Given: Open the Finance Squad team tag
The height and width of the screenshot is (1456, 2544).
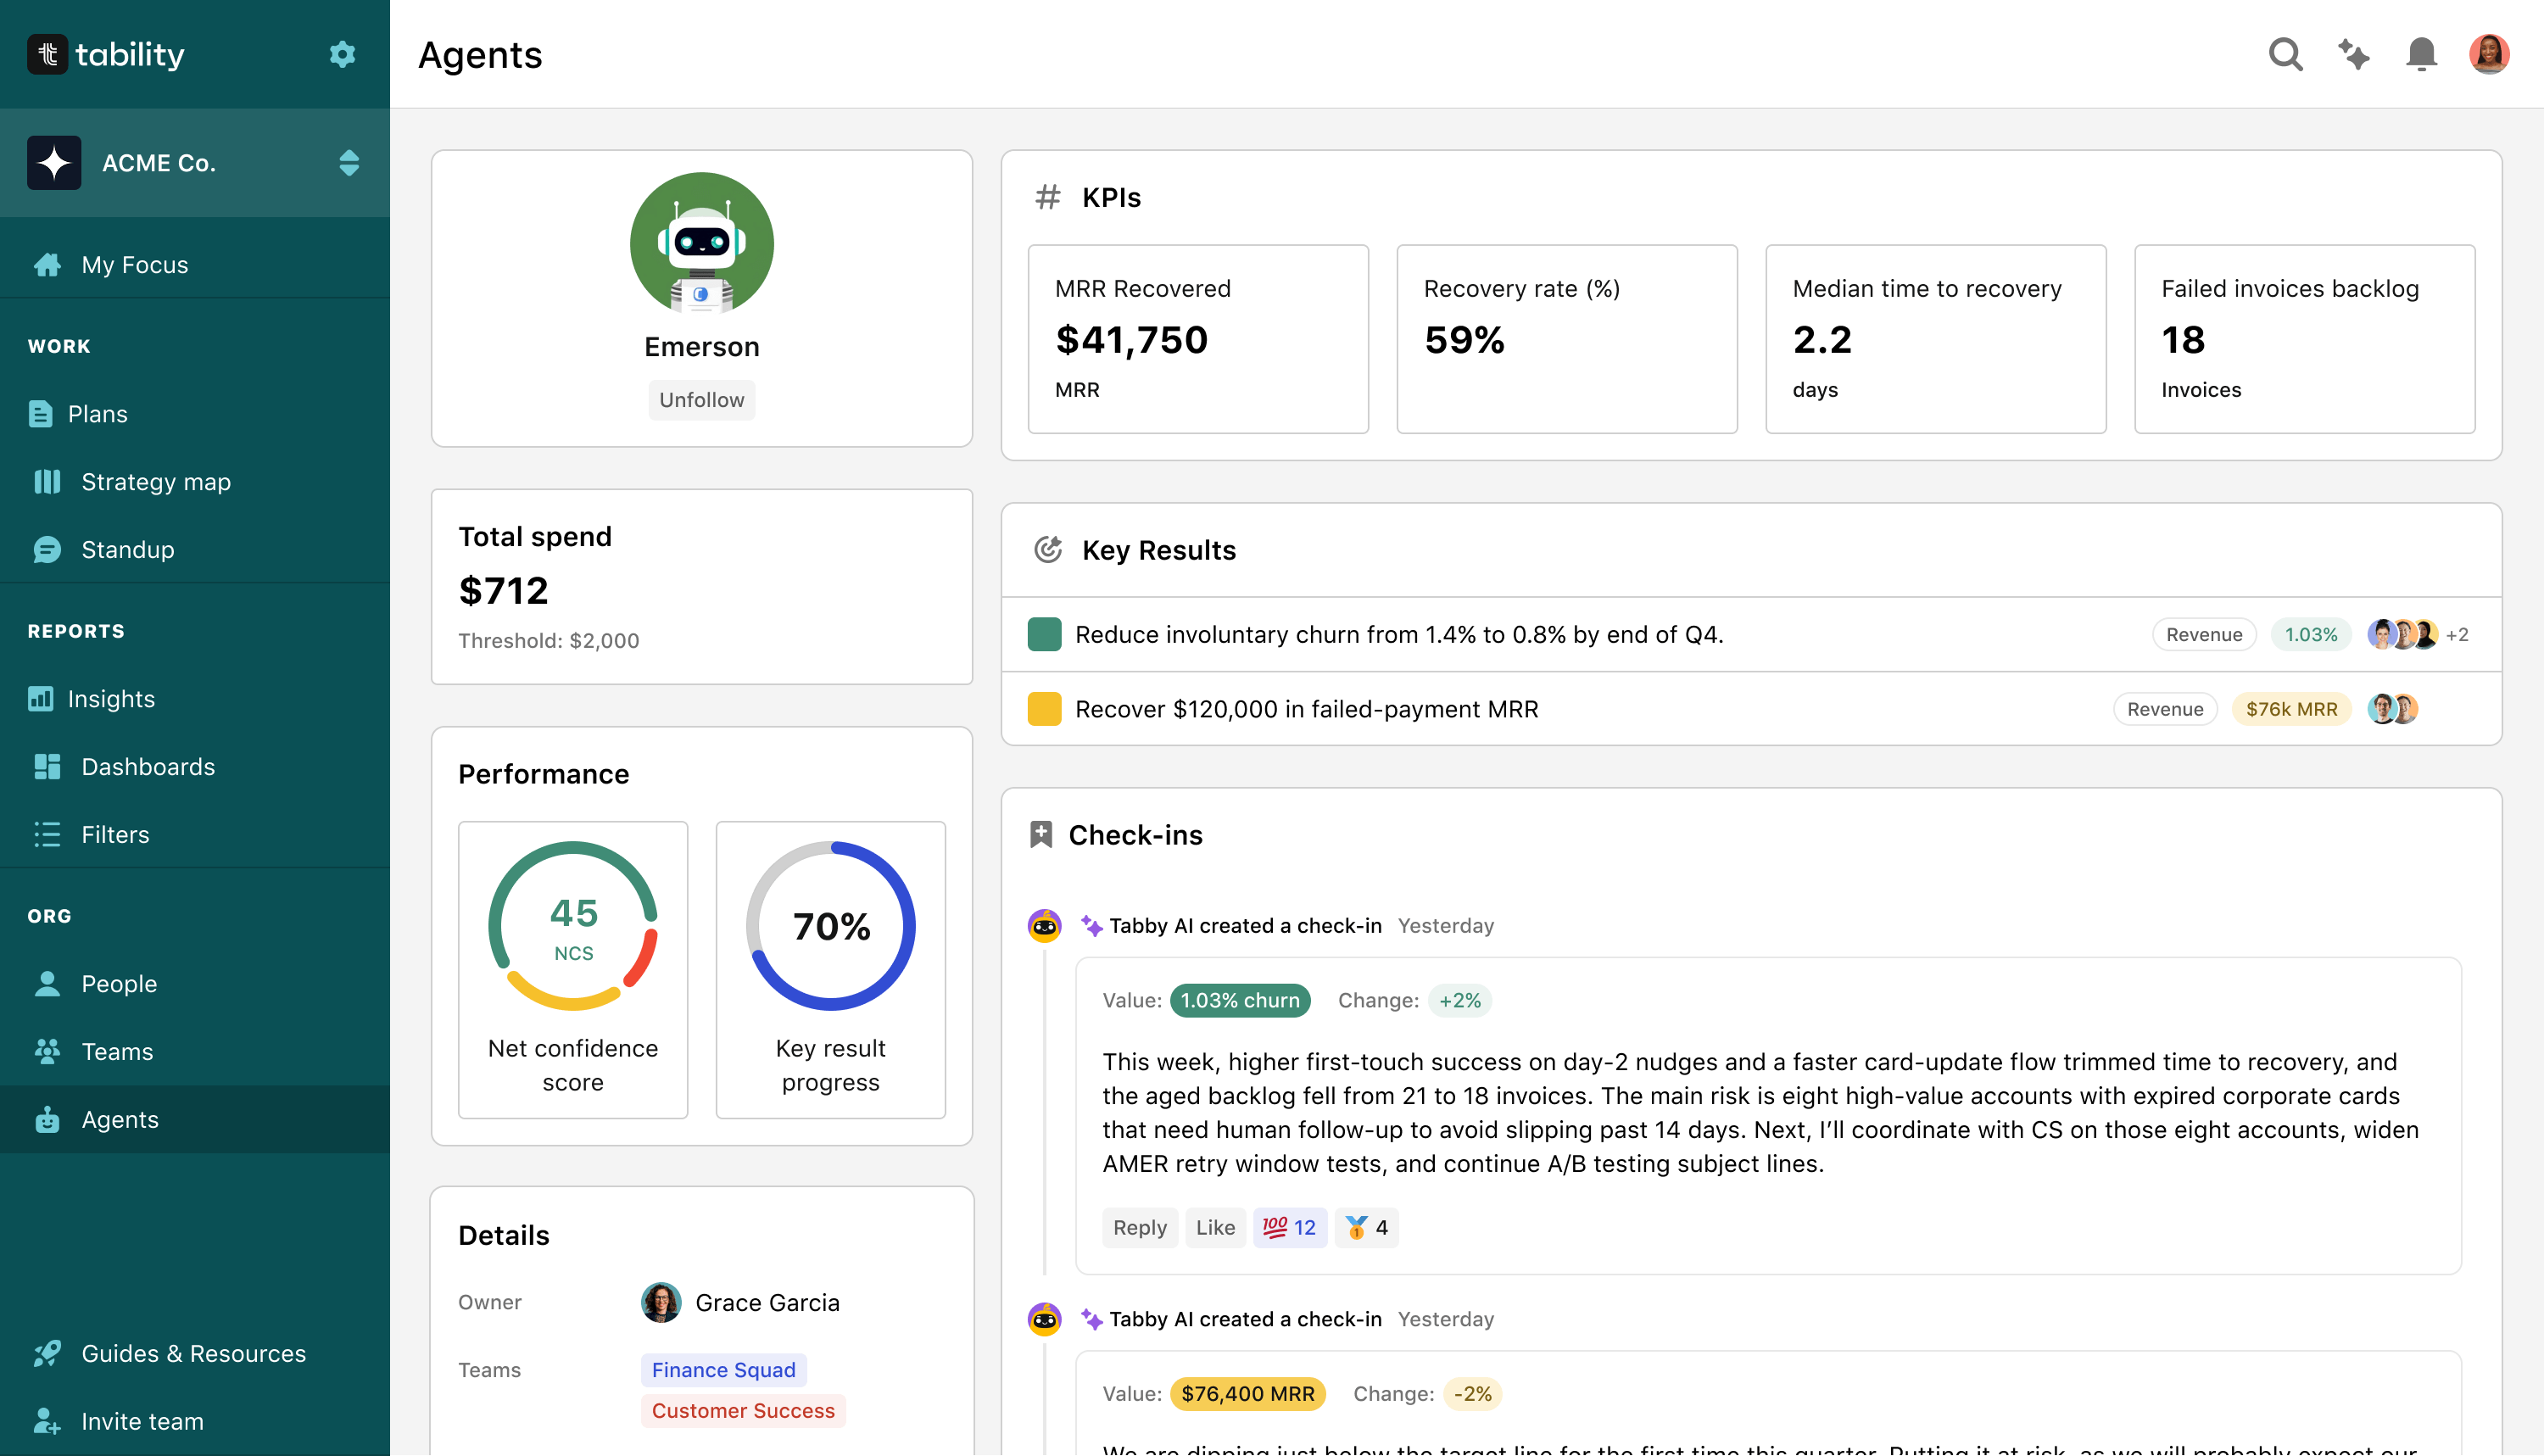Looking at the screenshot, I should point(724,1371).
